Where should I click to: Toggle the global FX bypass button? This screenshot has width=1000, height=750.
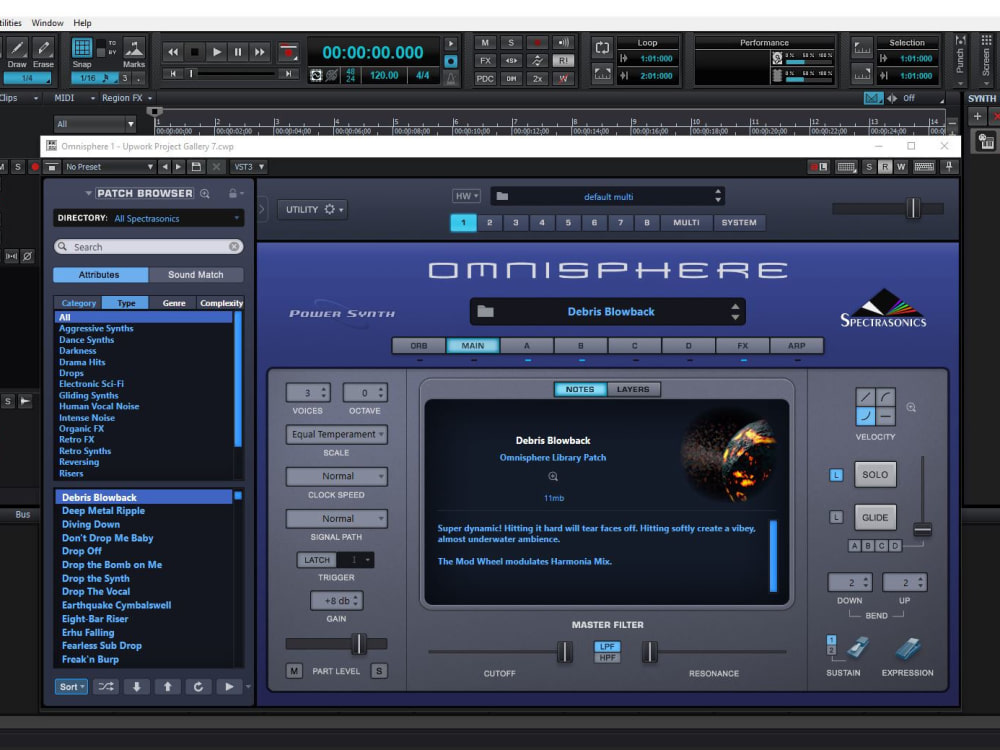click(x=485, y=61)
